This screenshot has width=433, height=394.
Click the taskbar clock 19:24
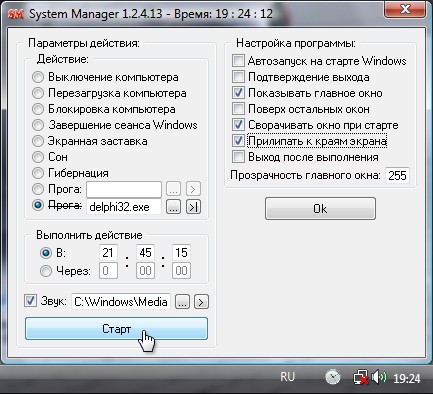(x=407, y=378)
